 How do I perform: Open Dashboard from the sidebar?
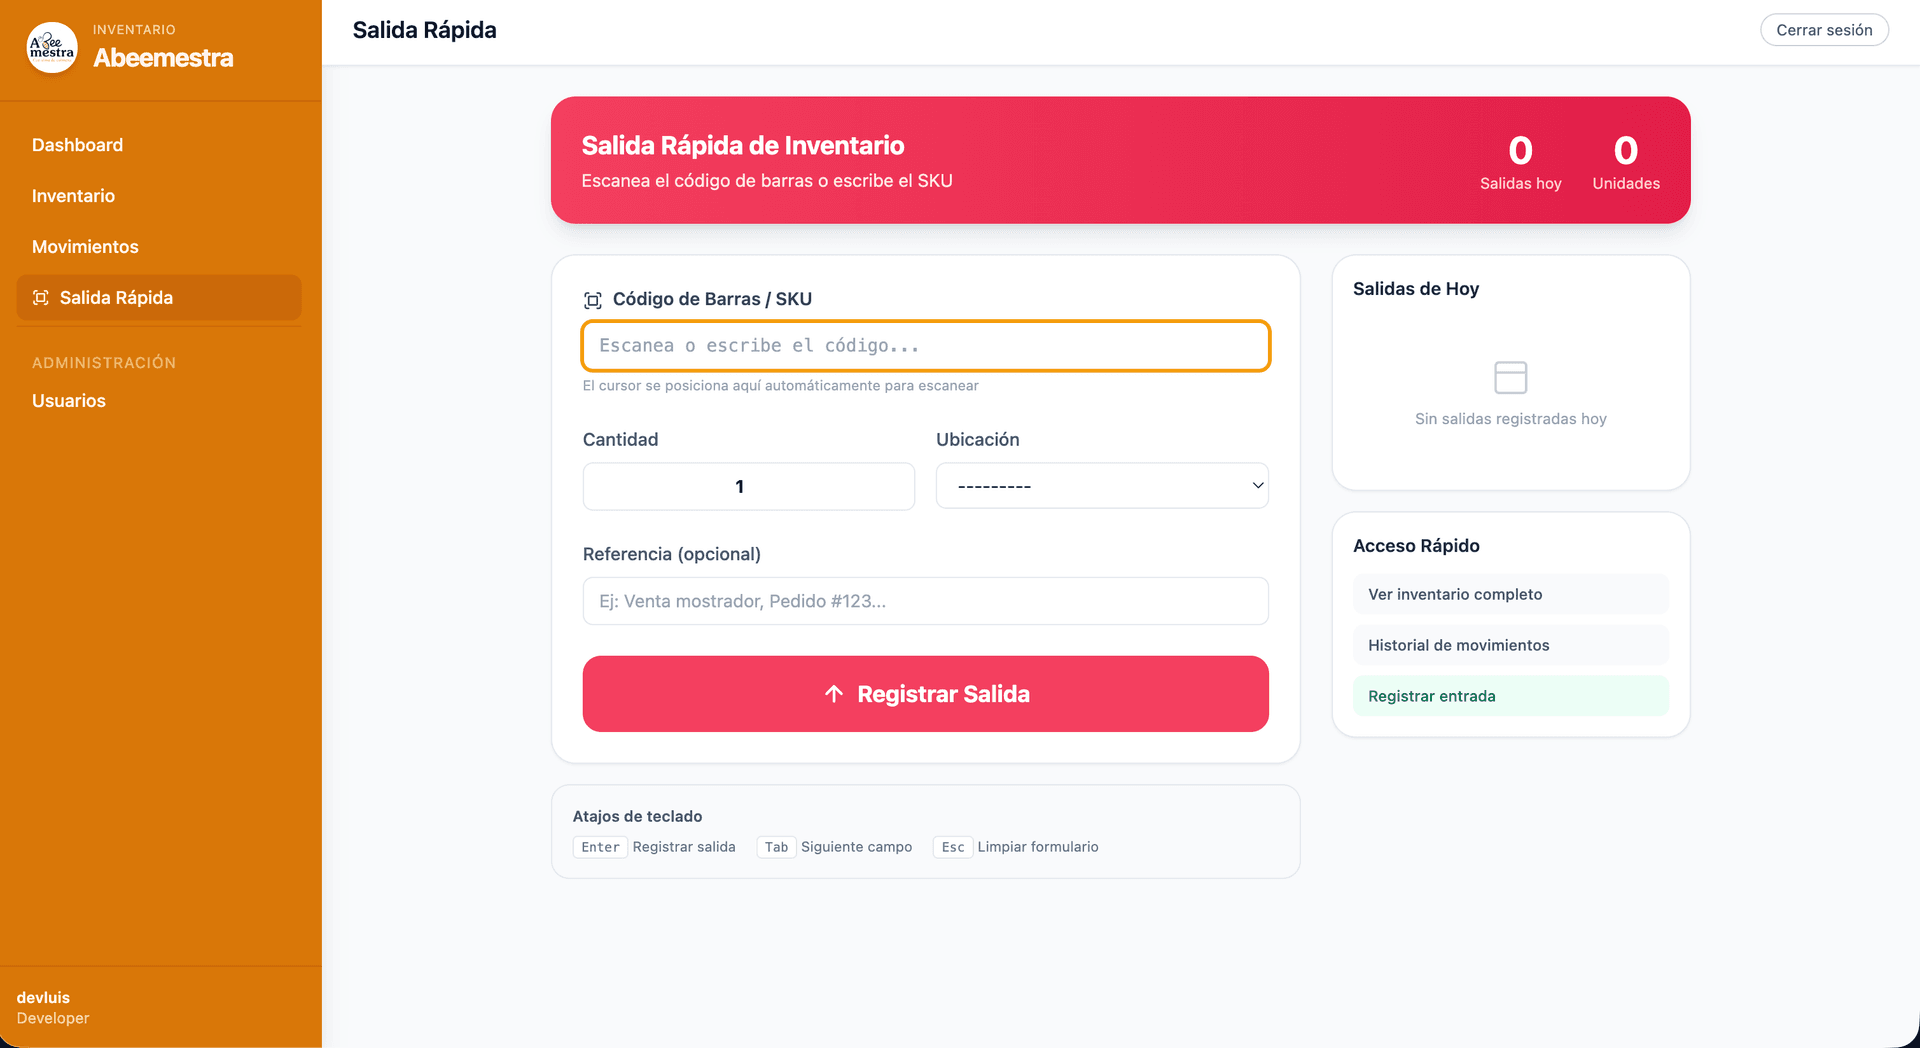tap(77, 145)
